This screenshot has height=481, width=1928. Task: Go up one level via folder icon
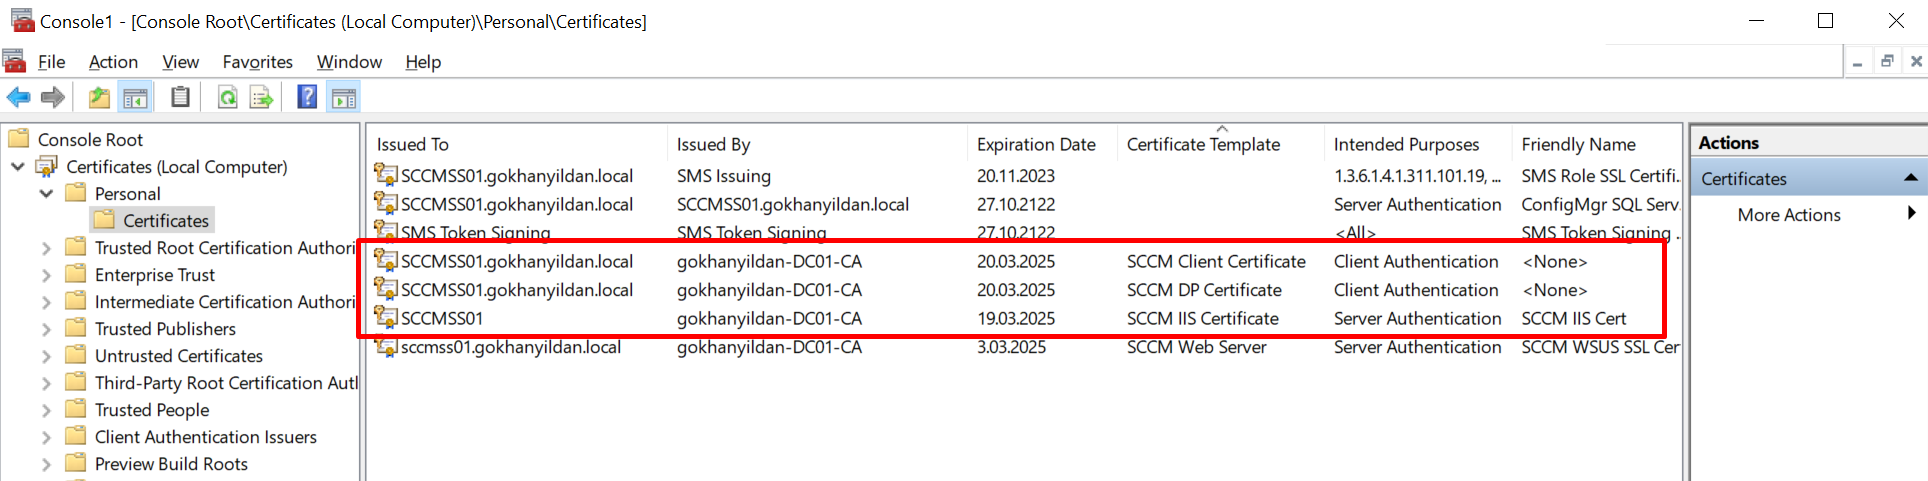pos(99,97)
